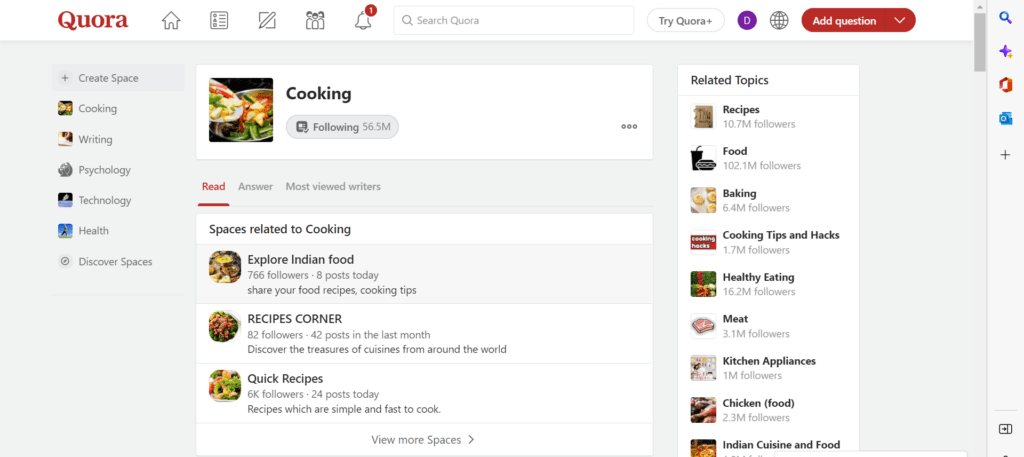The image size is (1024, 457).
Task: Open the Answer pencil icon
Action: (x=267, y=20)
